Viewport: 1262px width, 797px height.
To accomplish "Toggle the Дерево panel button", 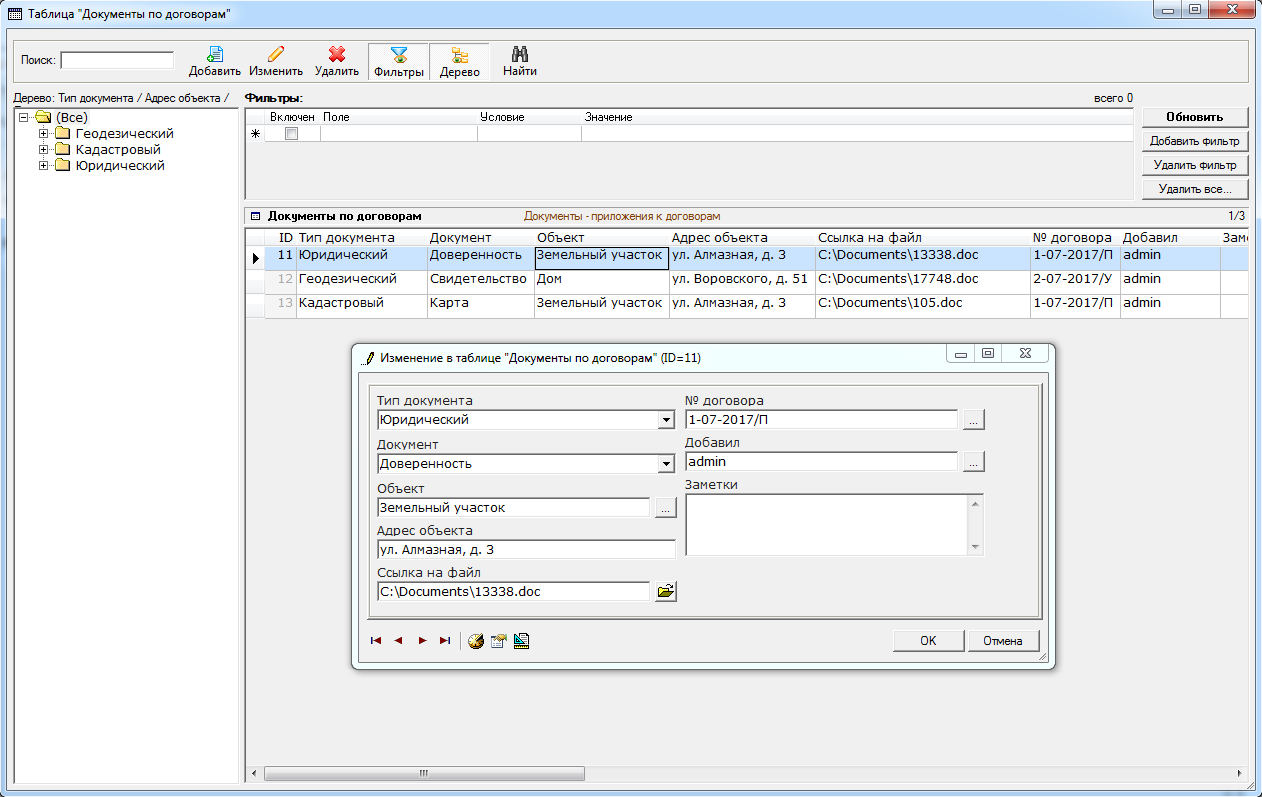I will tap(459, 61).
